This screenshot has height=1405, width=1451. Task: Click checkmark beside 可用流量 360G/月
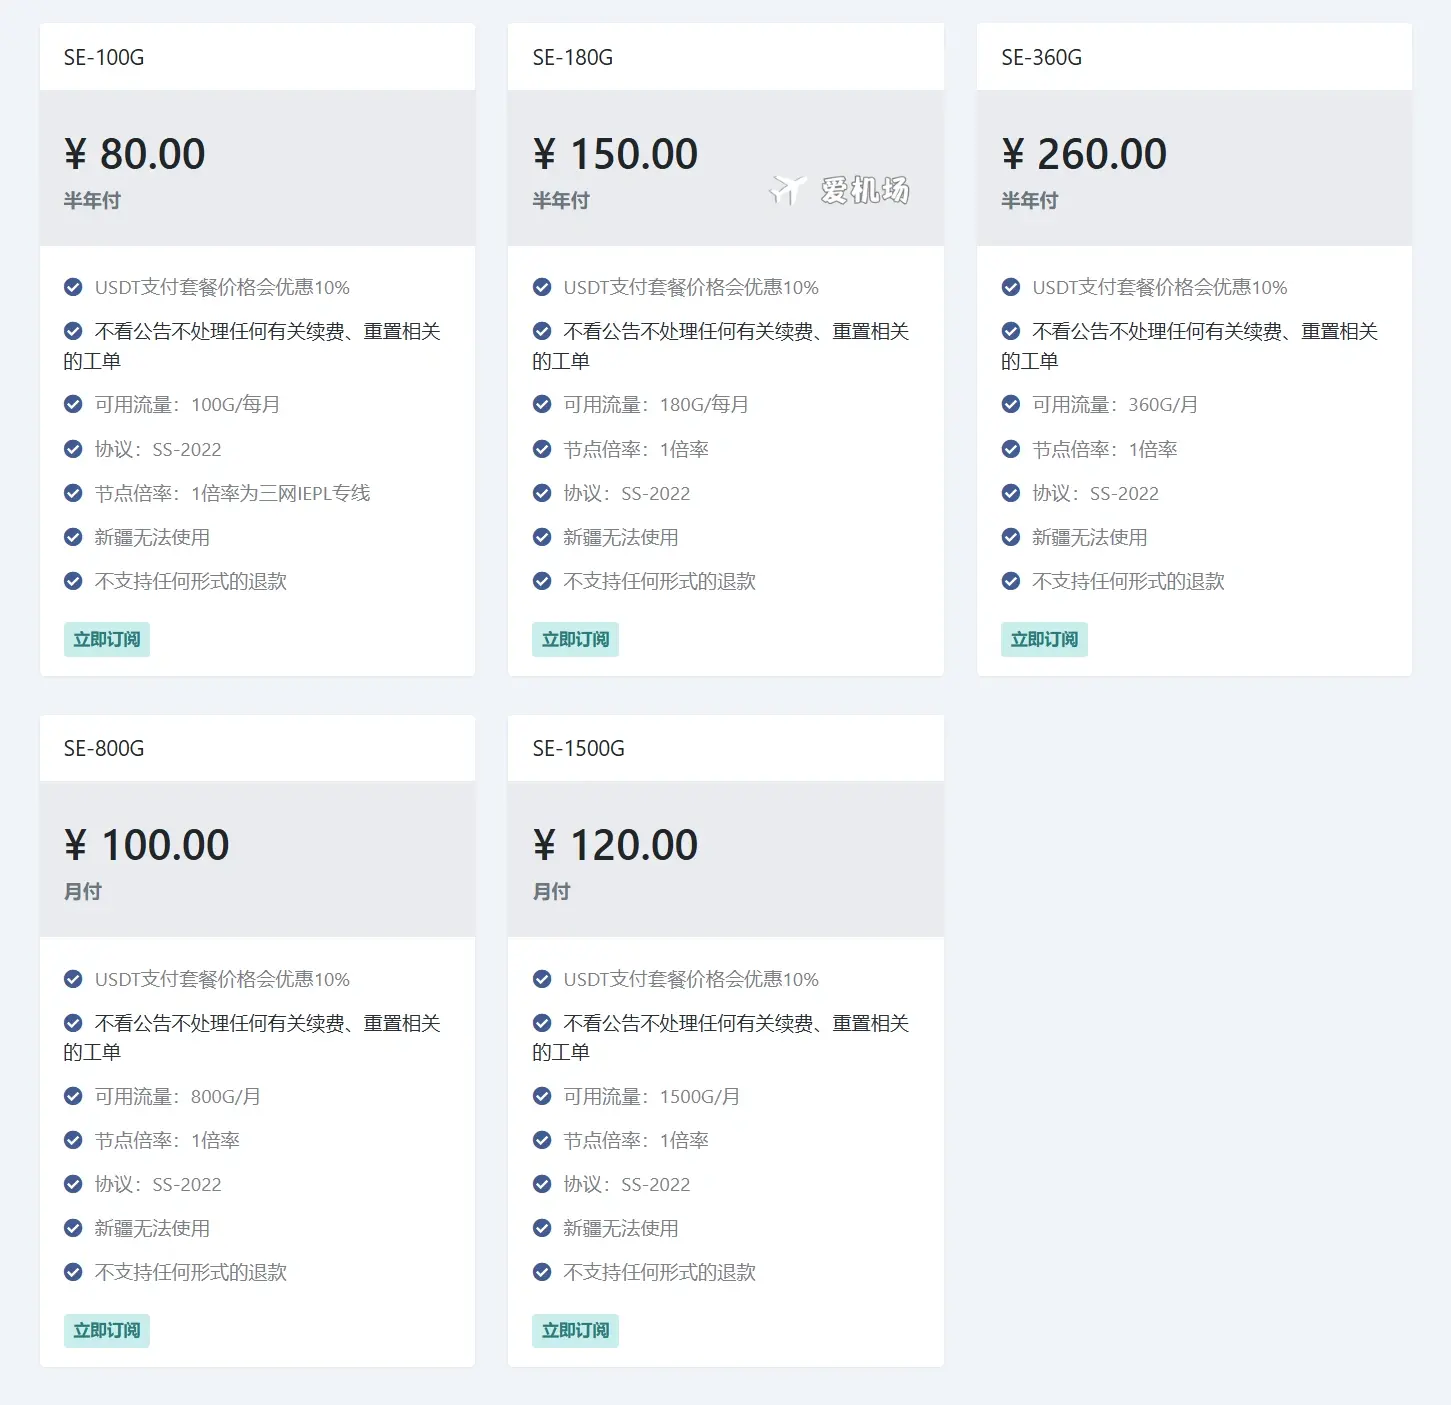(x=1011, y=405)
